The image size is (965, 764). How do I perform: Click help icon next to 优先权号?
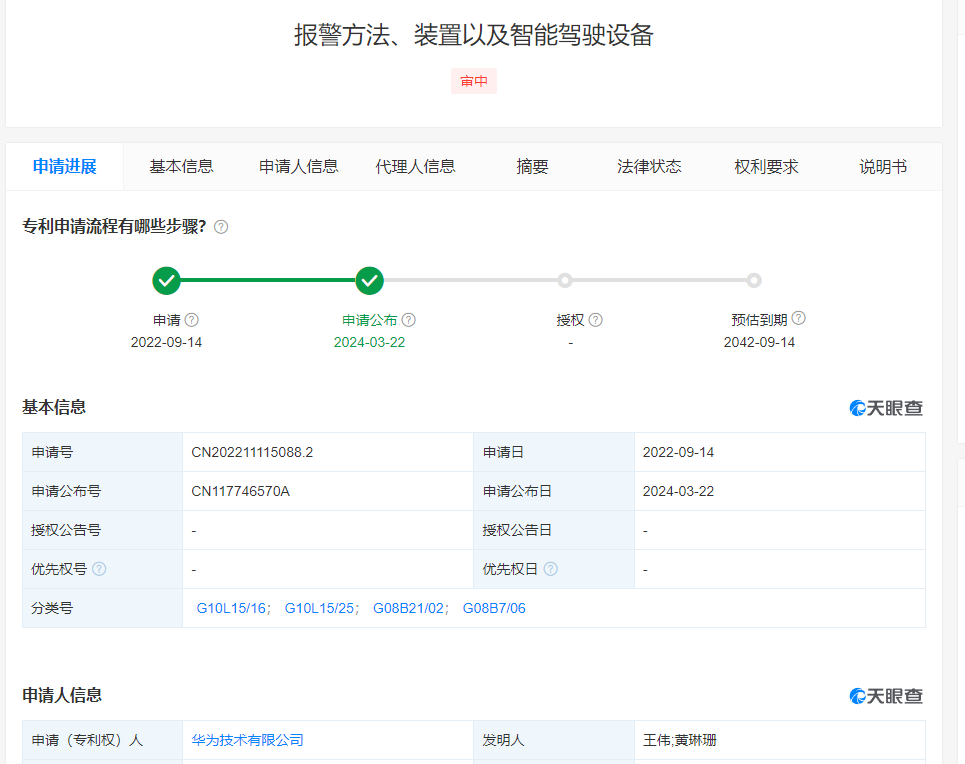point(99,569)
